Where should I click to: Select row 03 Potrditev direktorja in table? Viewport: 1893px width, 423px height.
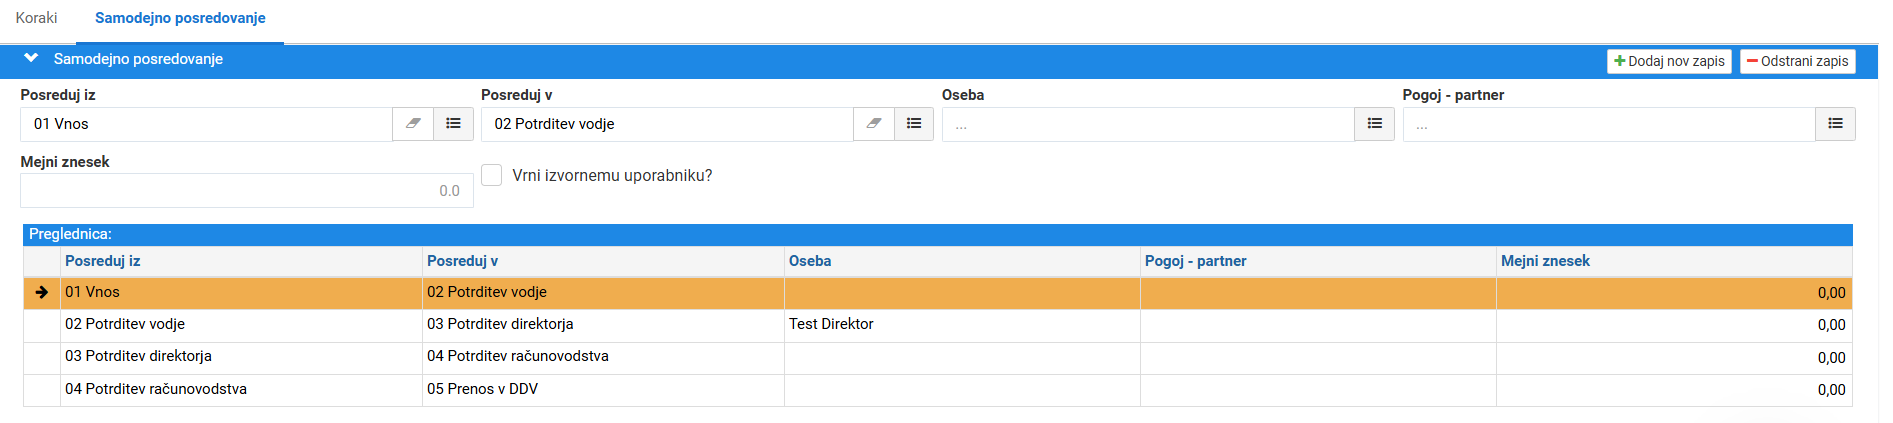pos(938,357)
